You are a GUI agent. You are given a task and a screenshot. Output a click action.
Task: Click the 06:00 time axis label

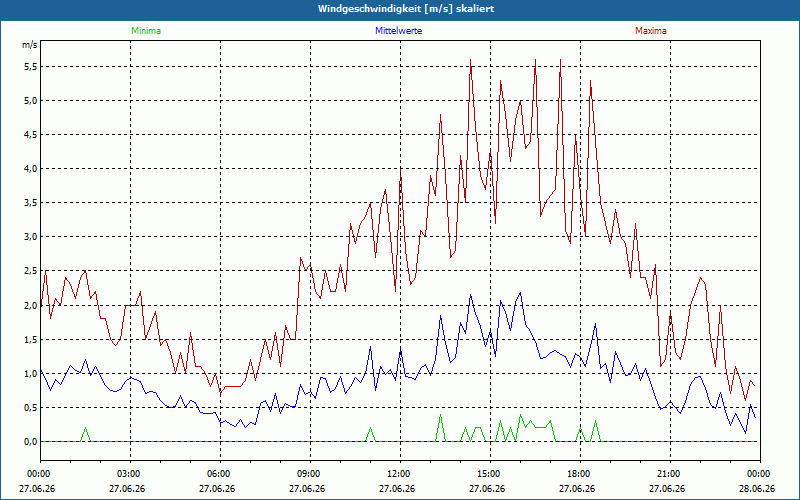pyautogui.click(x=220, y=474)
